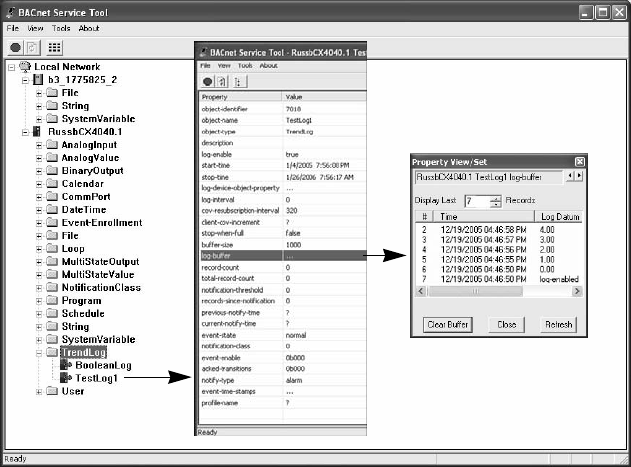631x467 pixels.
Task: Click the next property arrow in Property View/Set
Action: [x=579, y=176]
